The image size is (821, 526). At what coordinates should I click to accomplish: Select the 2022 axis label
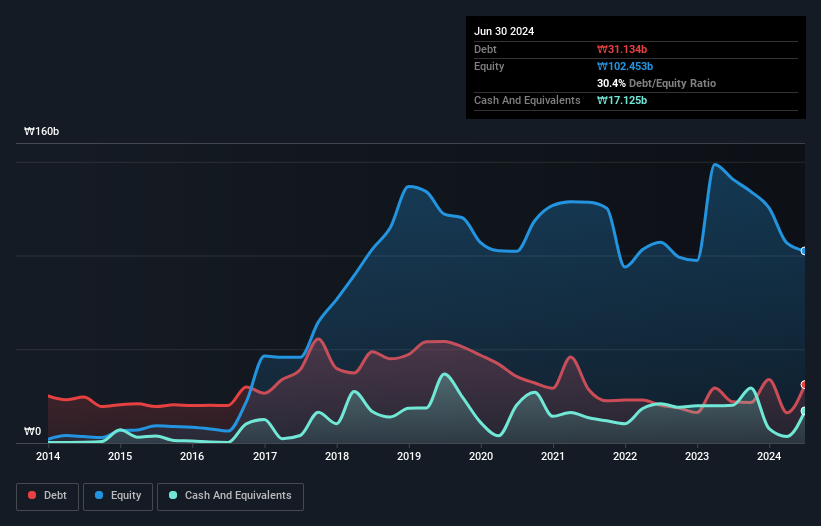(625, 456)
